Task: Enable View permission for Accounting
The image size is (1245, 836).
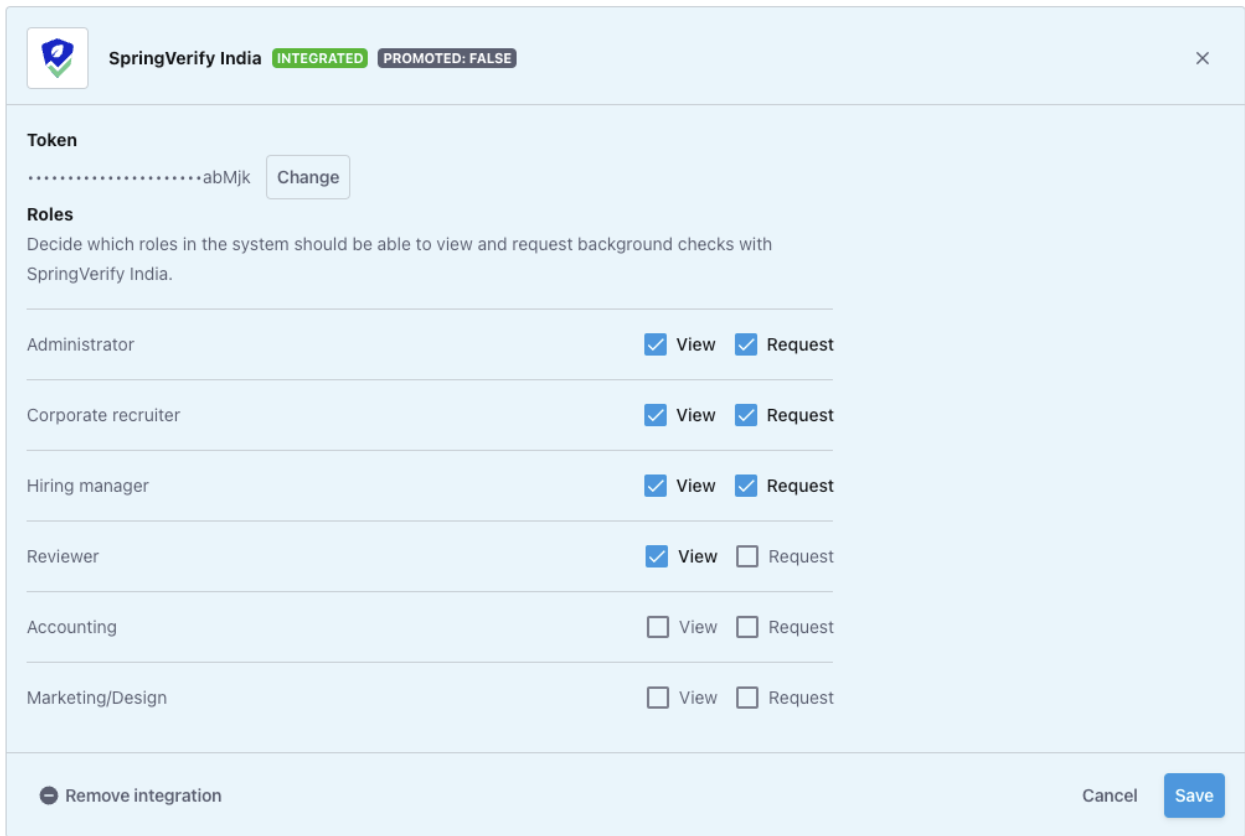Action: [658, 627]
